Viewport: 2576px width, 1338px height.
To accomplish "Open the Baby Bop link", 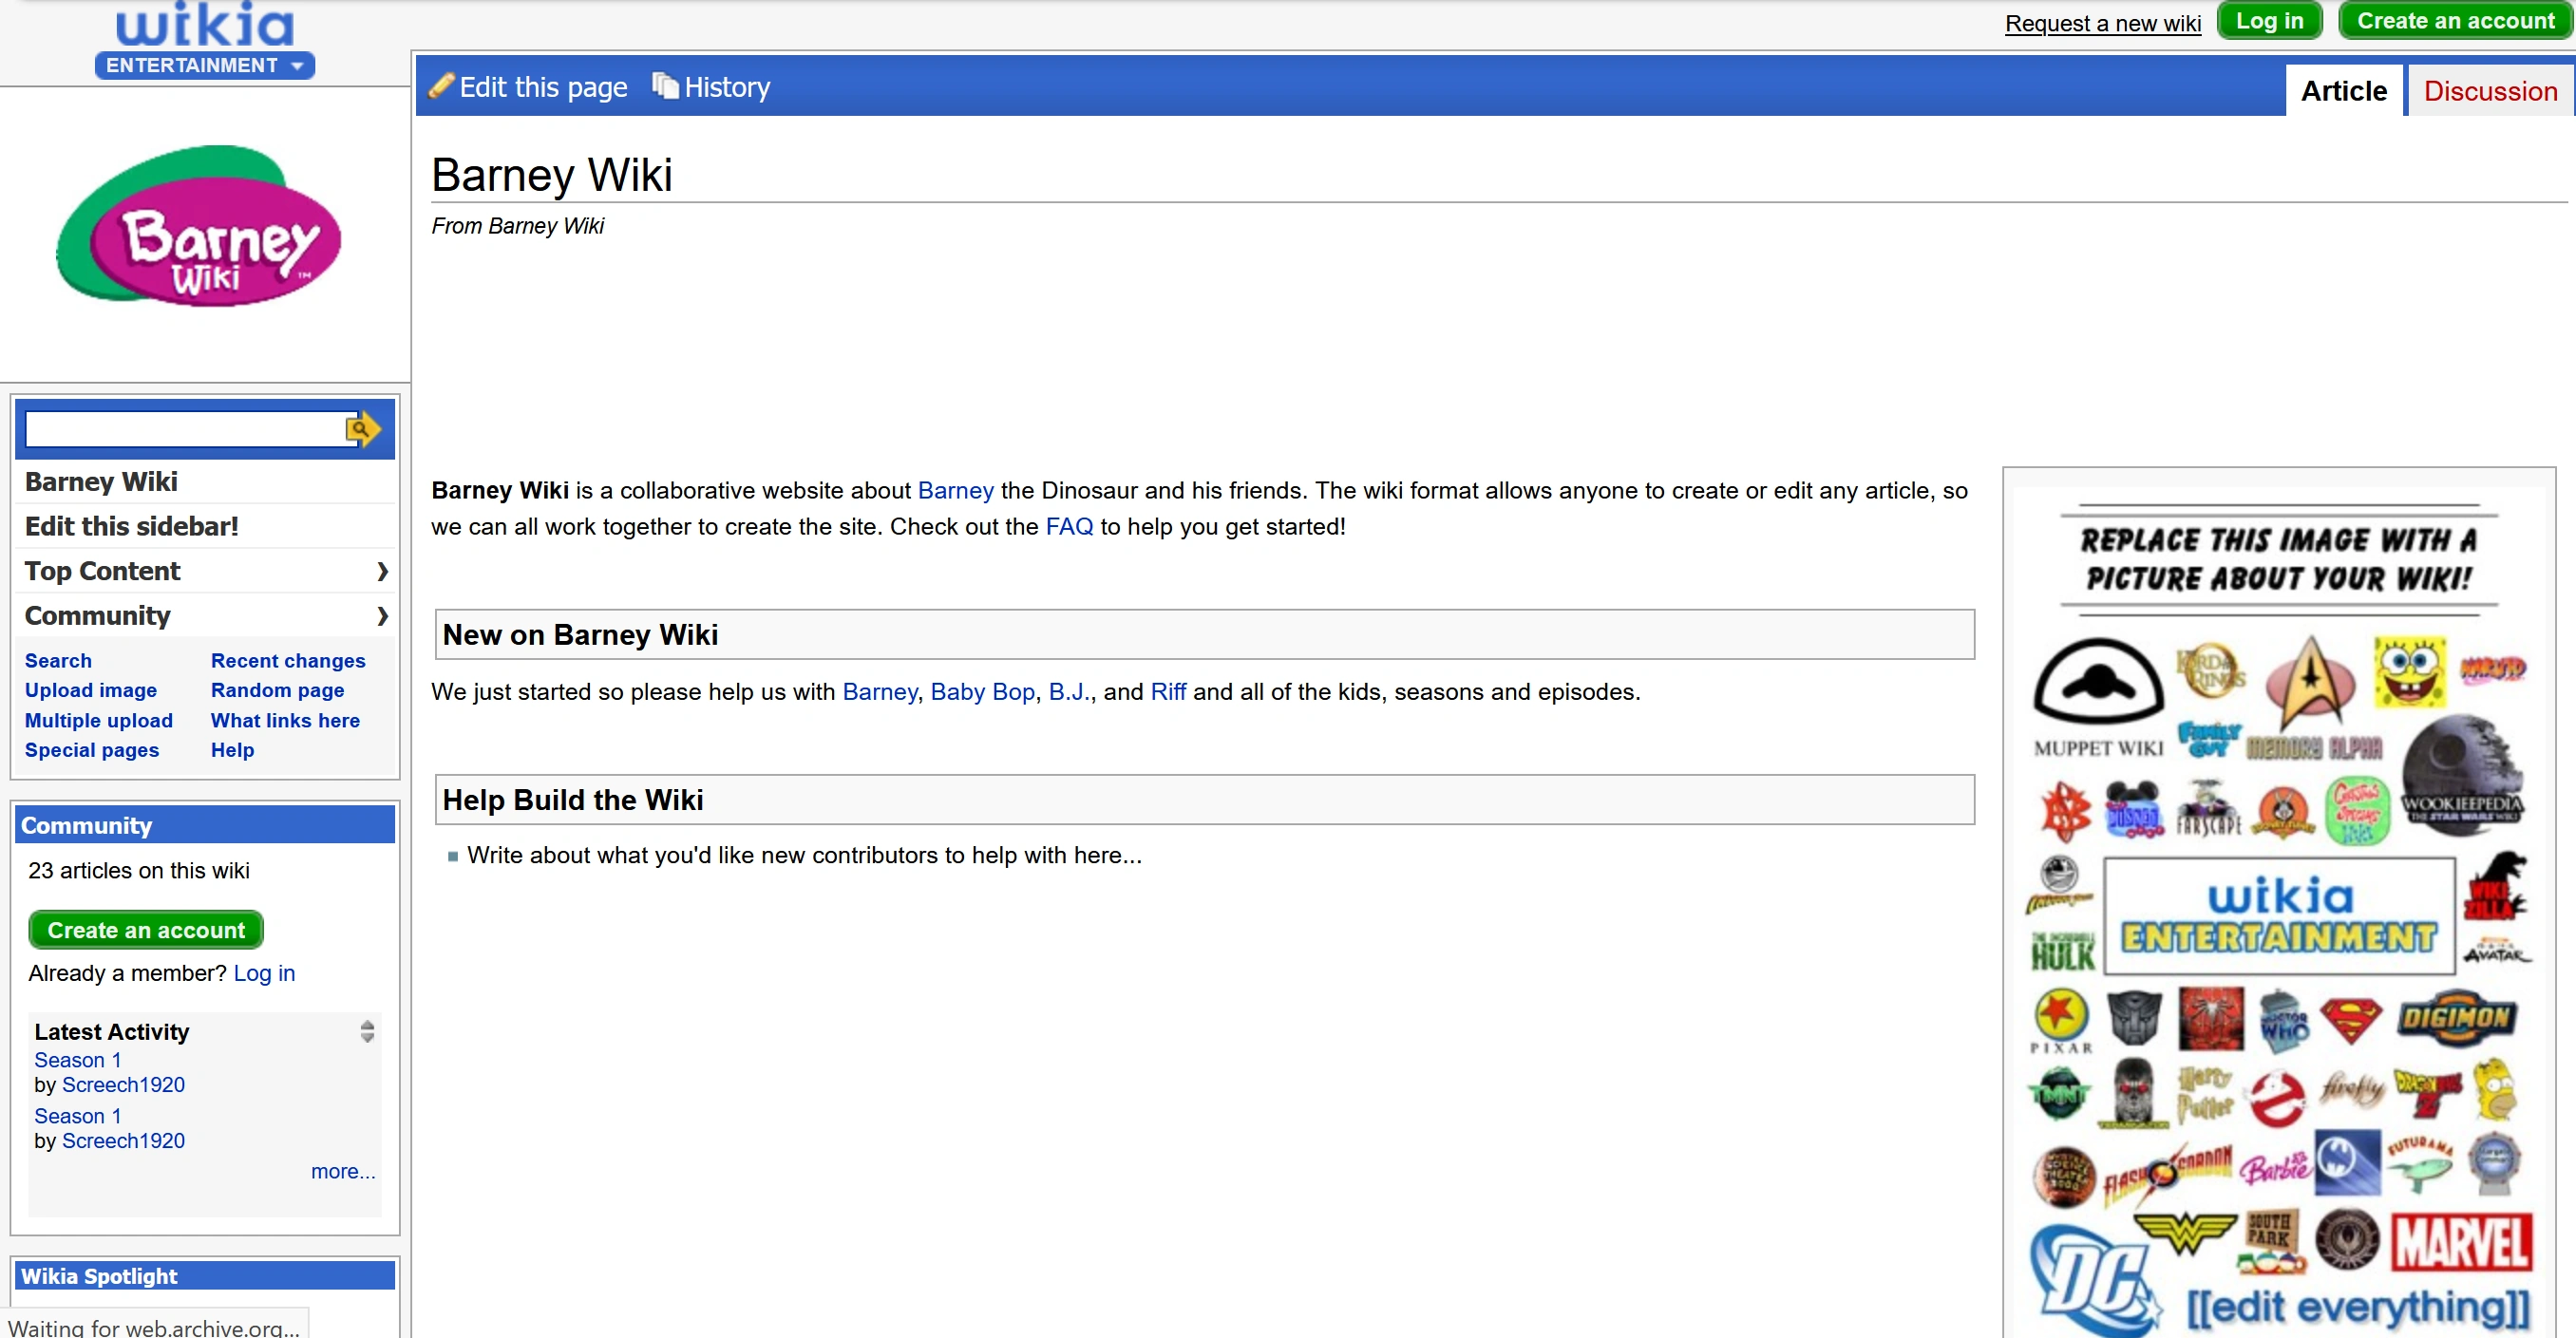I will pos(982,692).
